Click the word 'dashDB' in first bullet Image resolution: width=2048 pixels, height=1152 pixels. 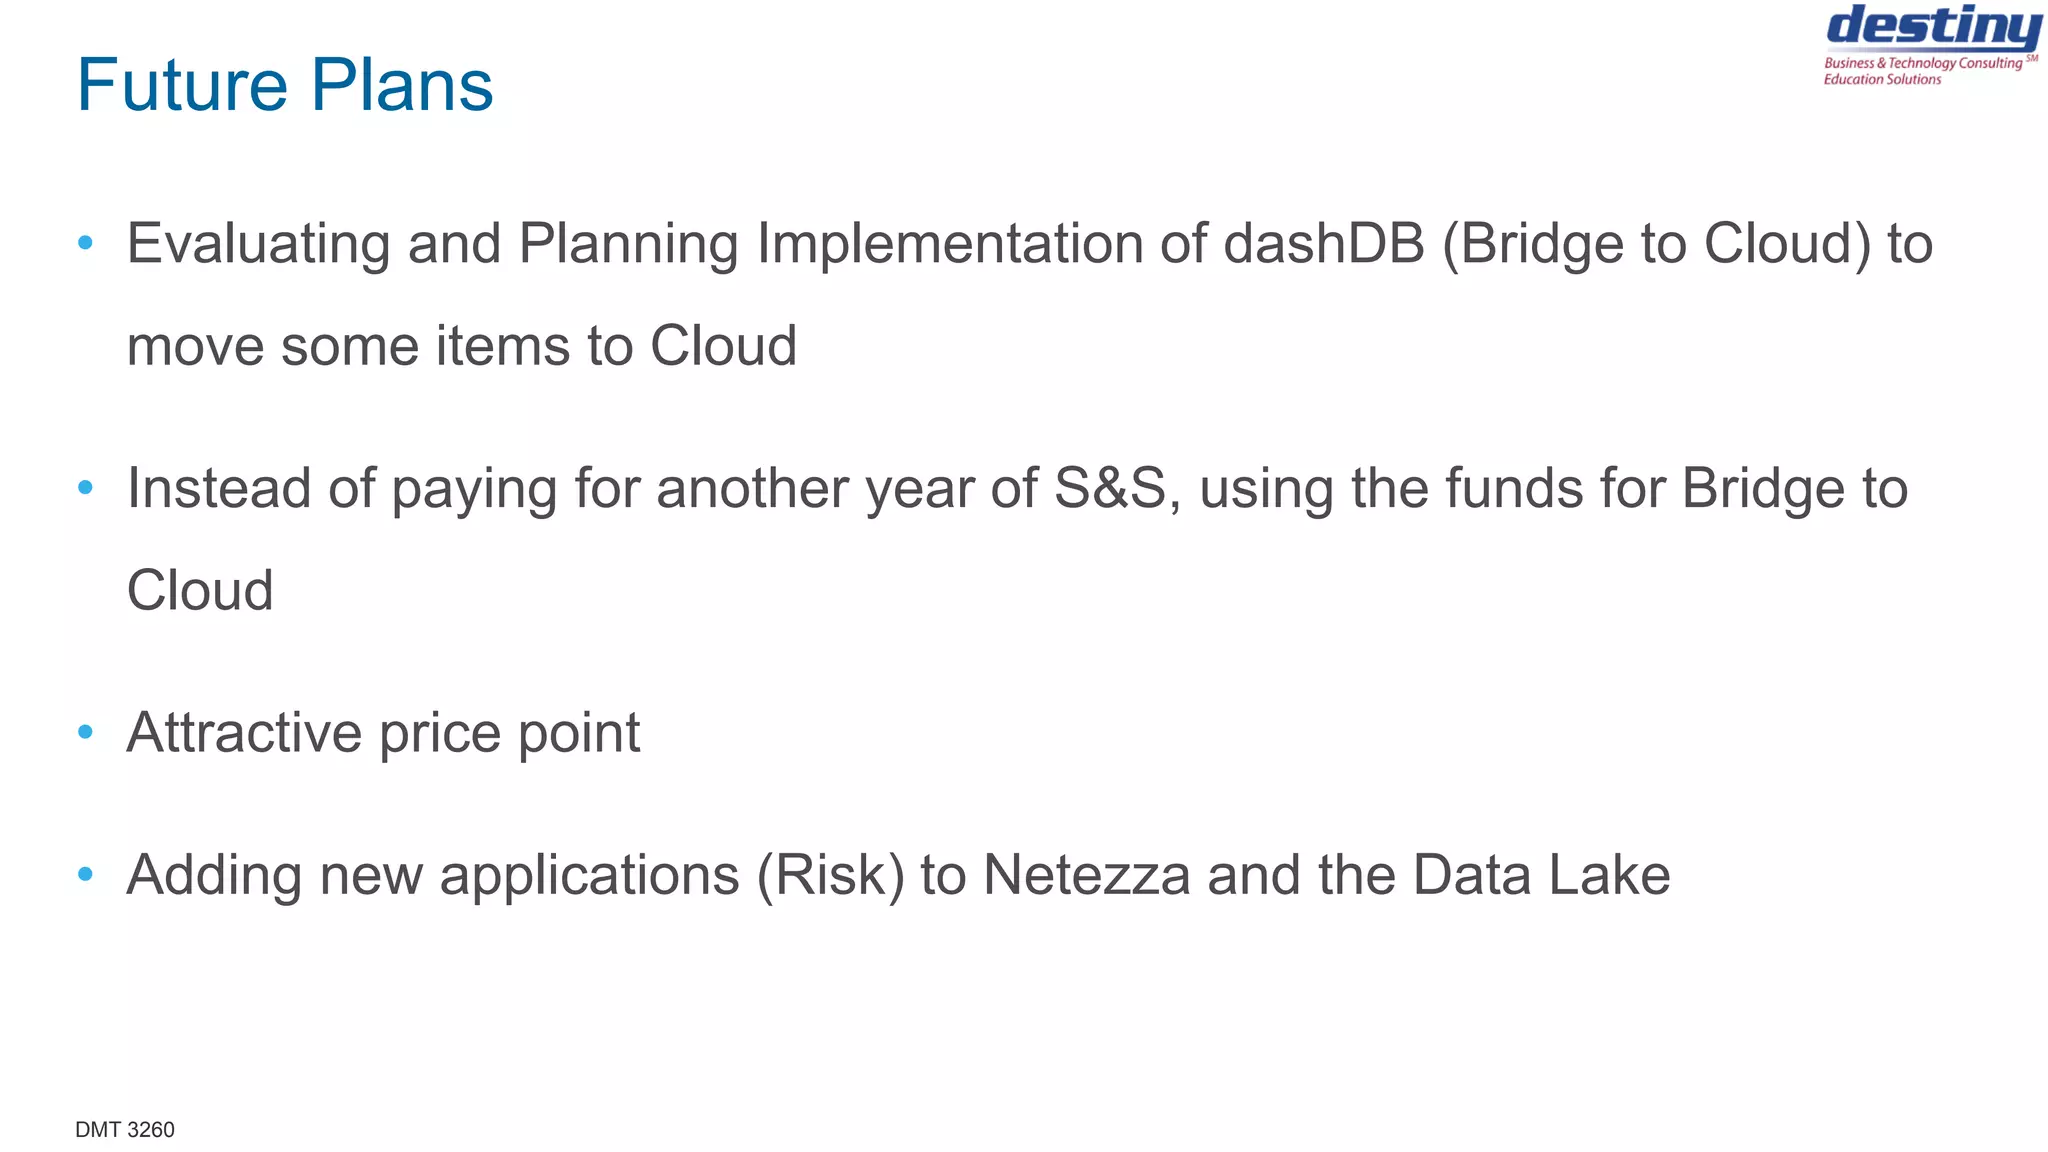click(1323, 243)
